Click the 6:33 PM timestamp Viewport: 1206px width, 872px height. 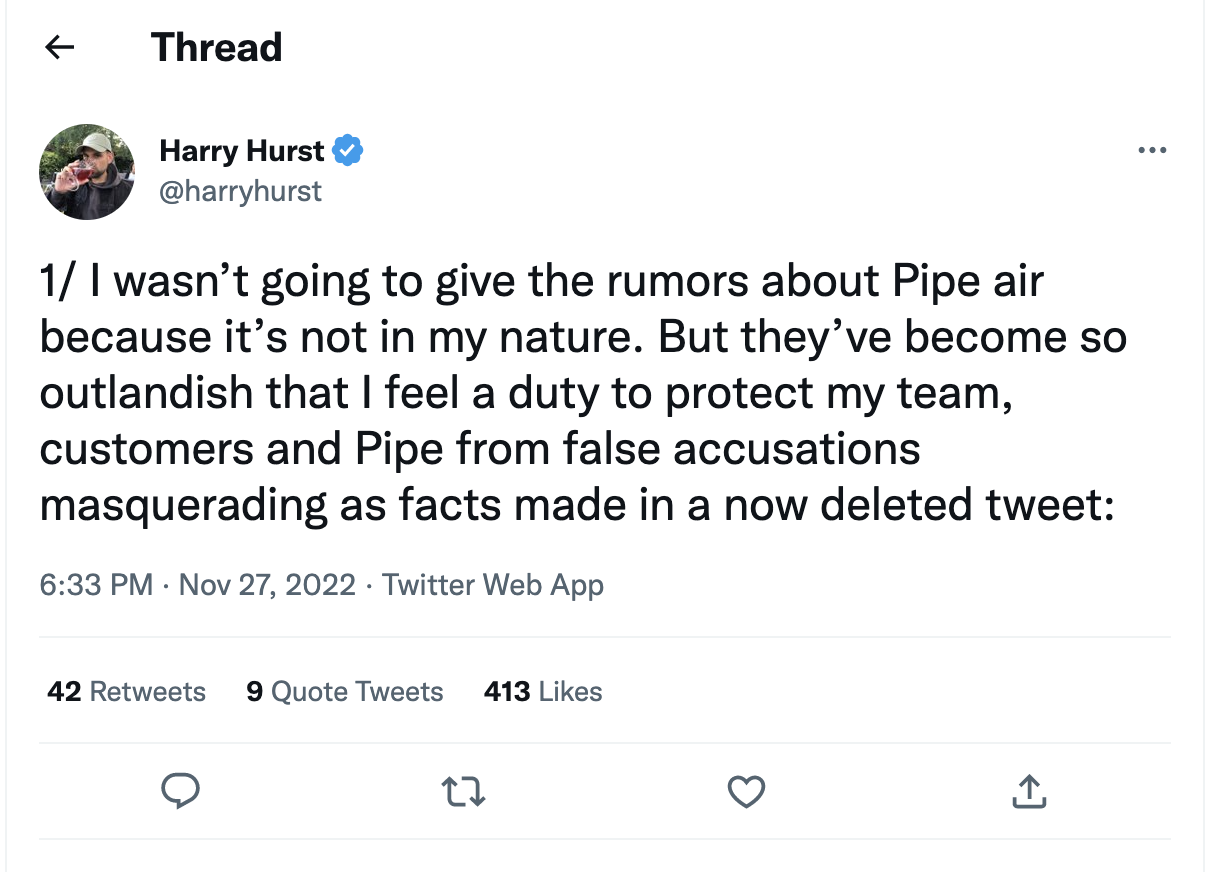pyautogui.click(x=96, y=584)
